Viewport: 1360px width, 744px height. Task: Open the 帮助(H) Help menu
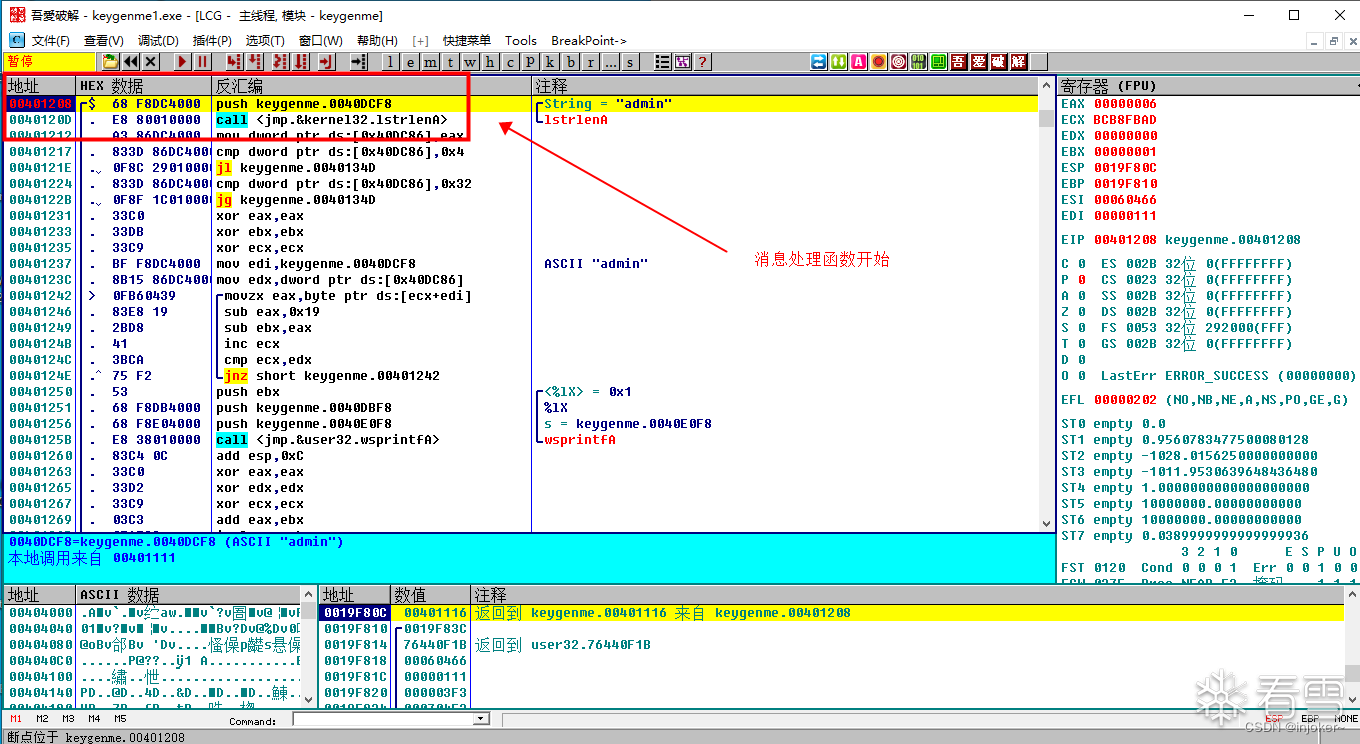tap(377, 41)
